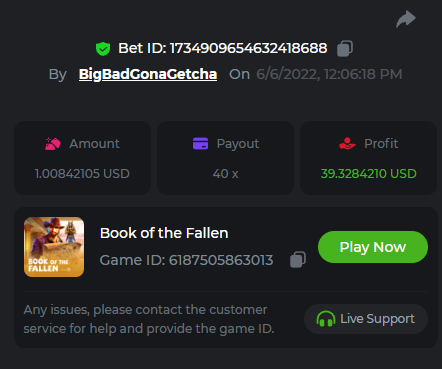The image size is (442, 369).
Task: Click the 40 x payout value
Action: tap(225, 174)
